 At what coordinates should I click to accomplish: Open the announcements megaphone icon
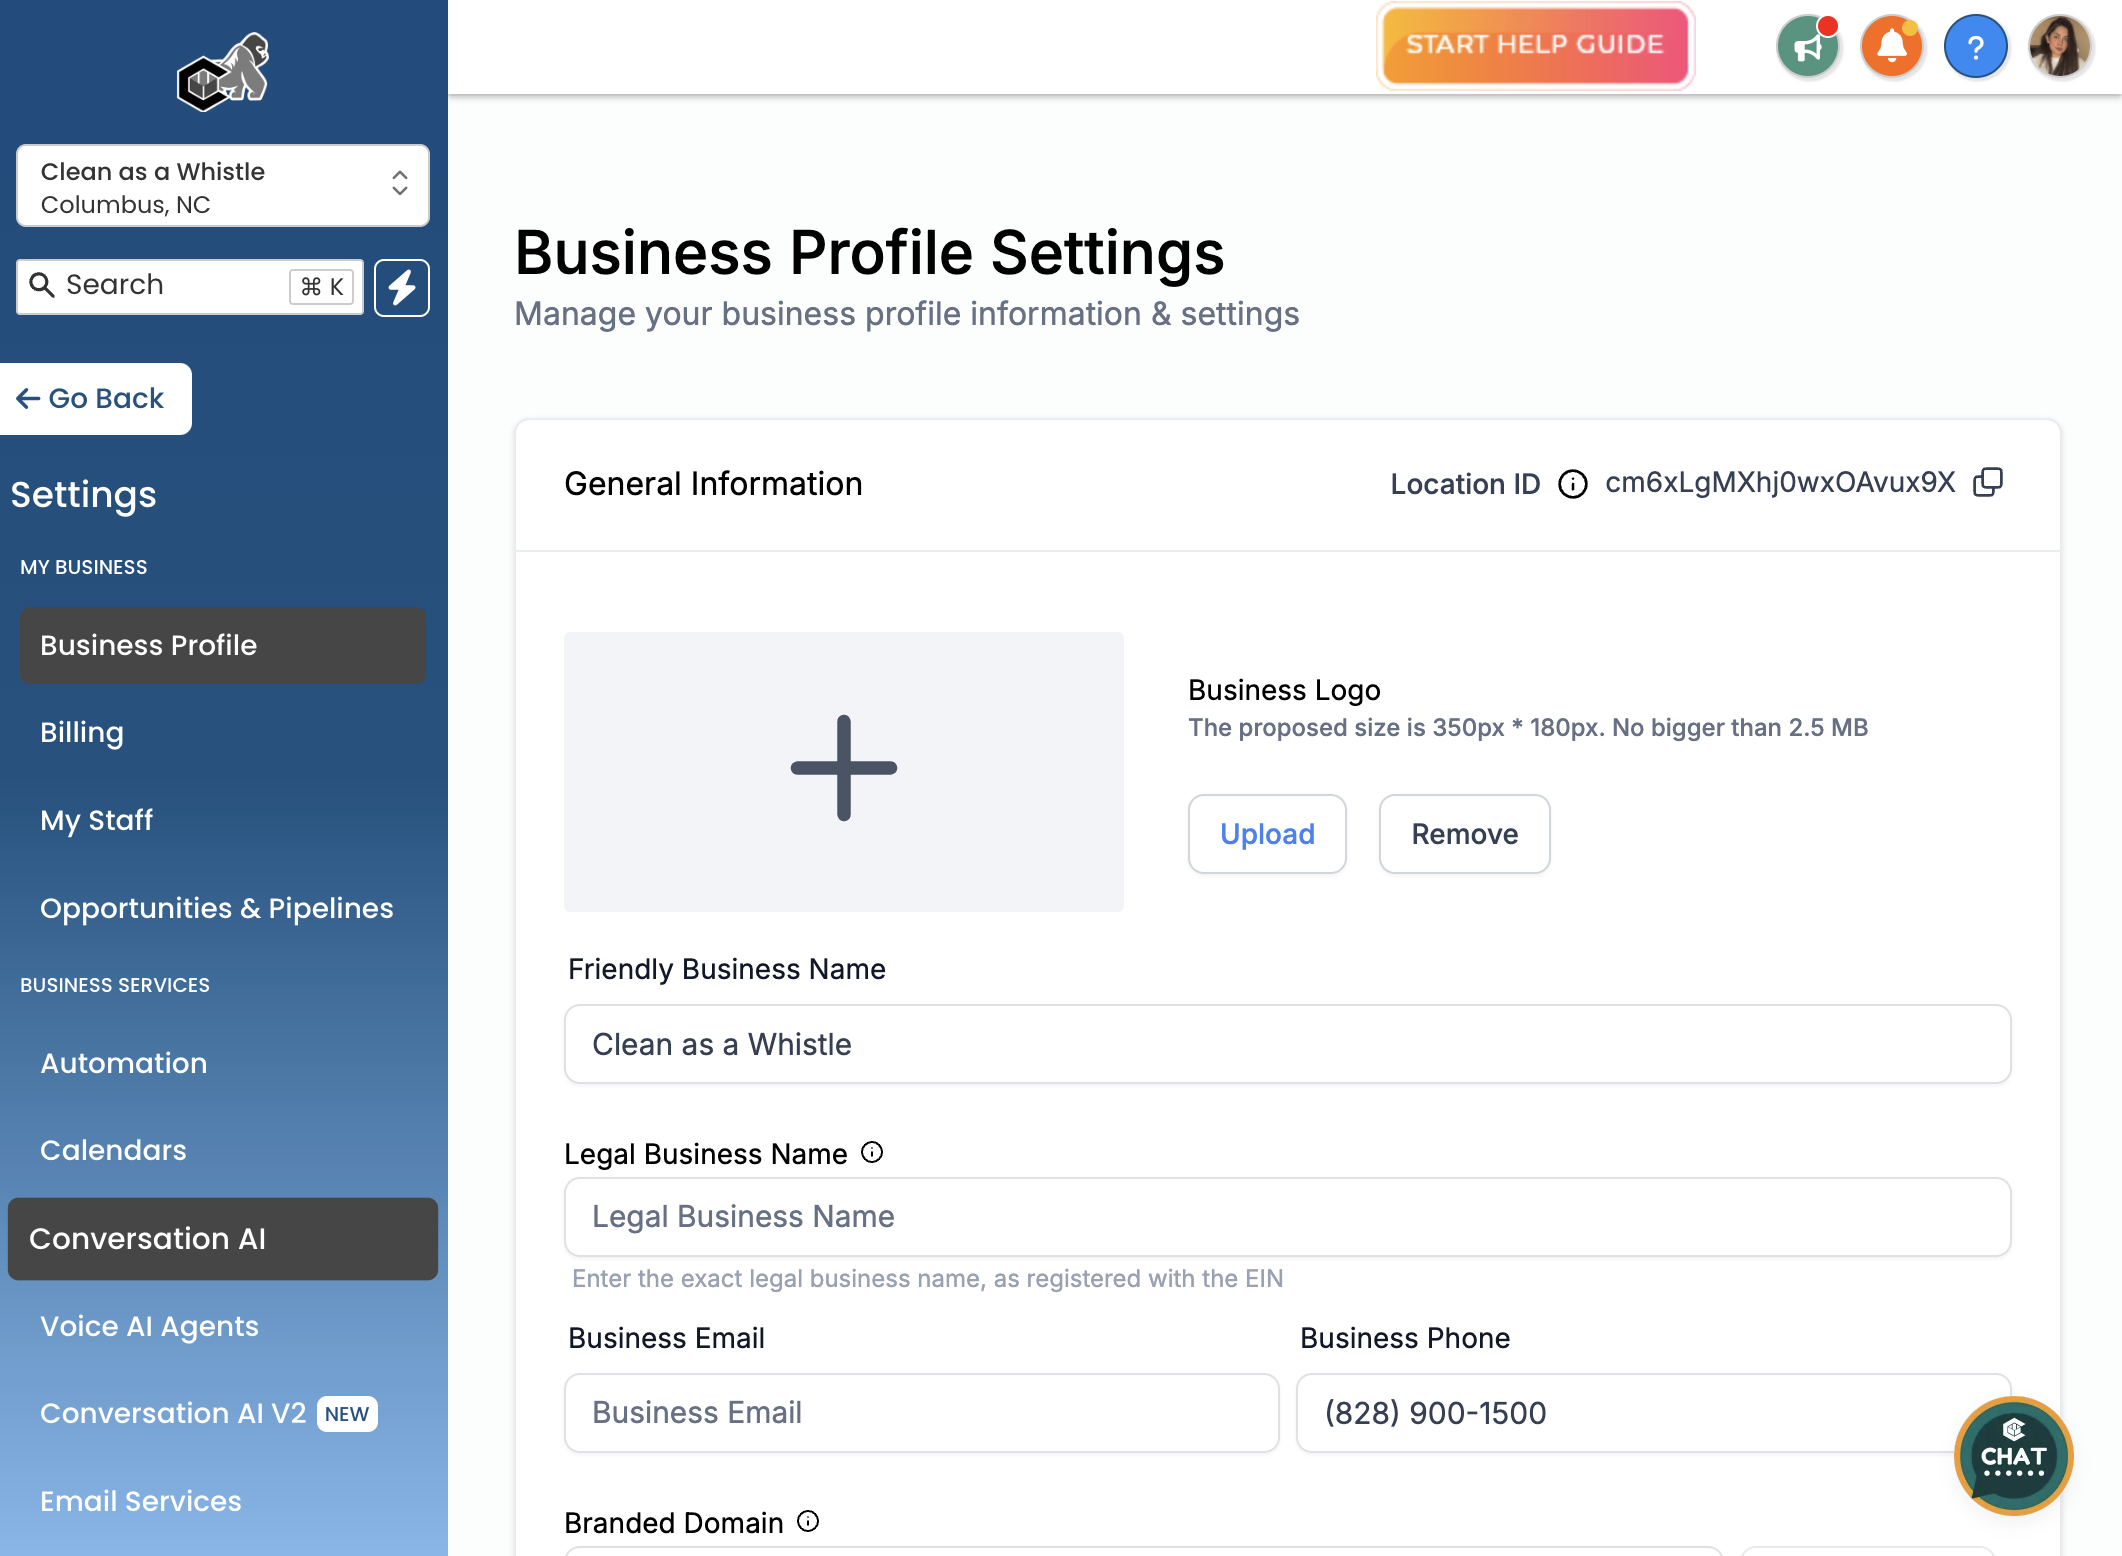[x=1808, y=46]
